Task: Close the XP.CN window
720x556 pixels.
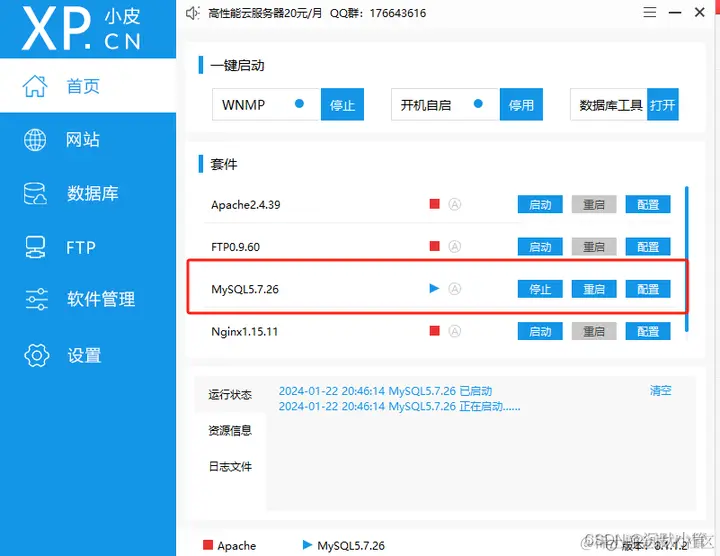Action: [699, 12]
